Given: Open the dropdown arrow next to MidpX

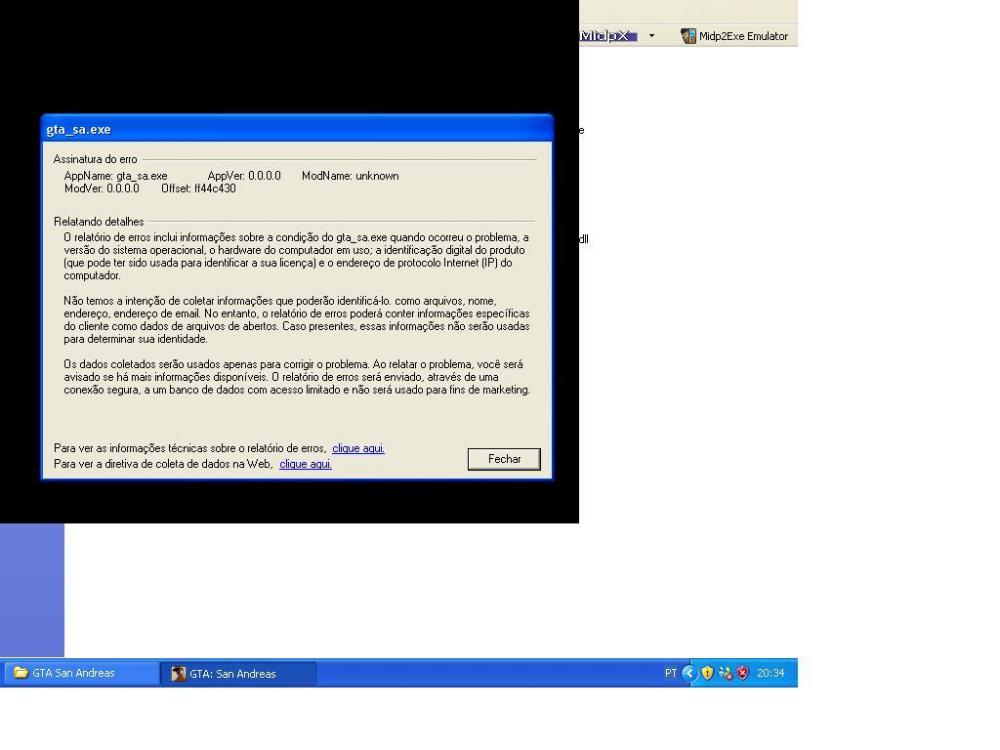Looking at the screenshot, I should [651, 36].
